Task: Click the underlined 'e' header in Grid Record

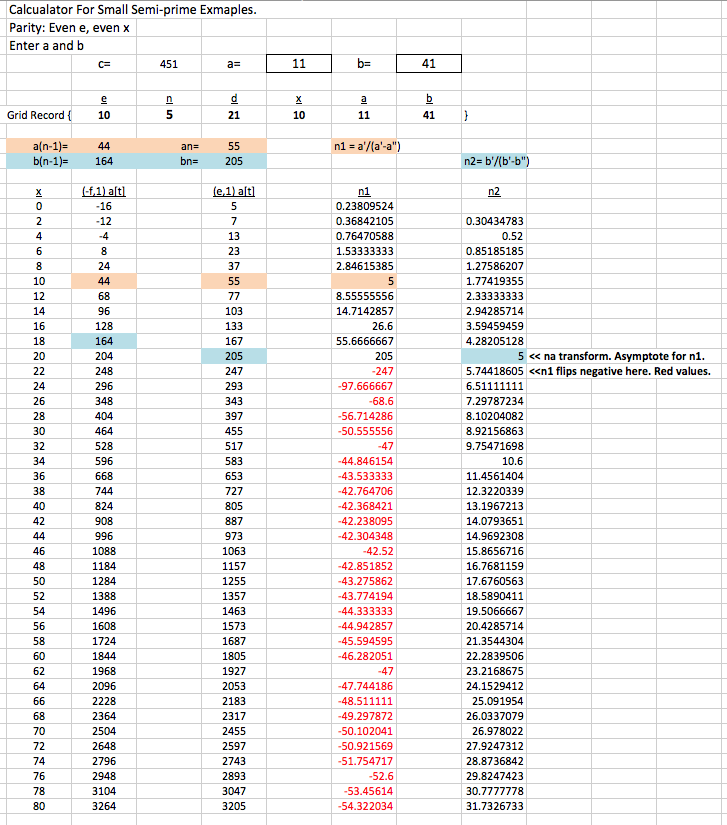Action: click(x=104, y=98)
